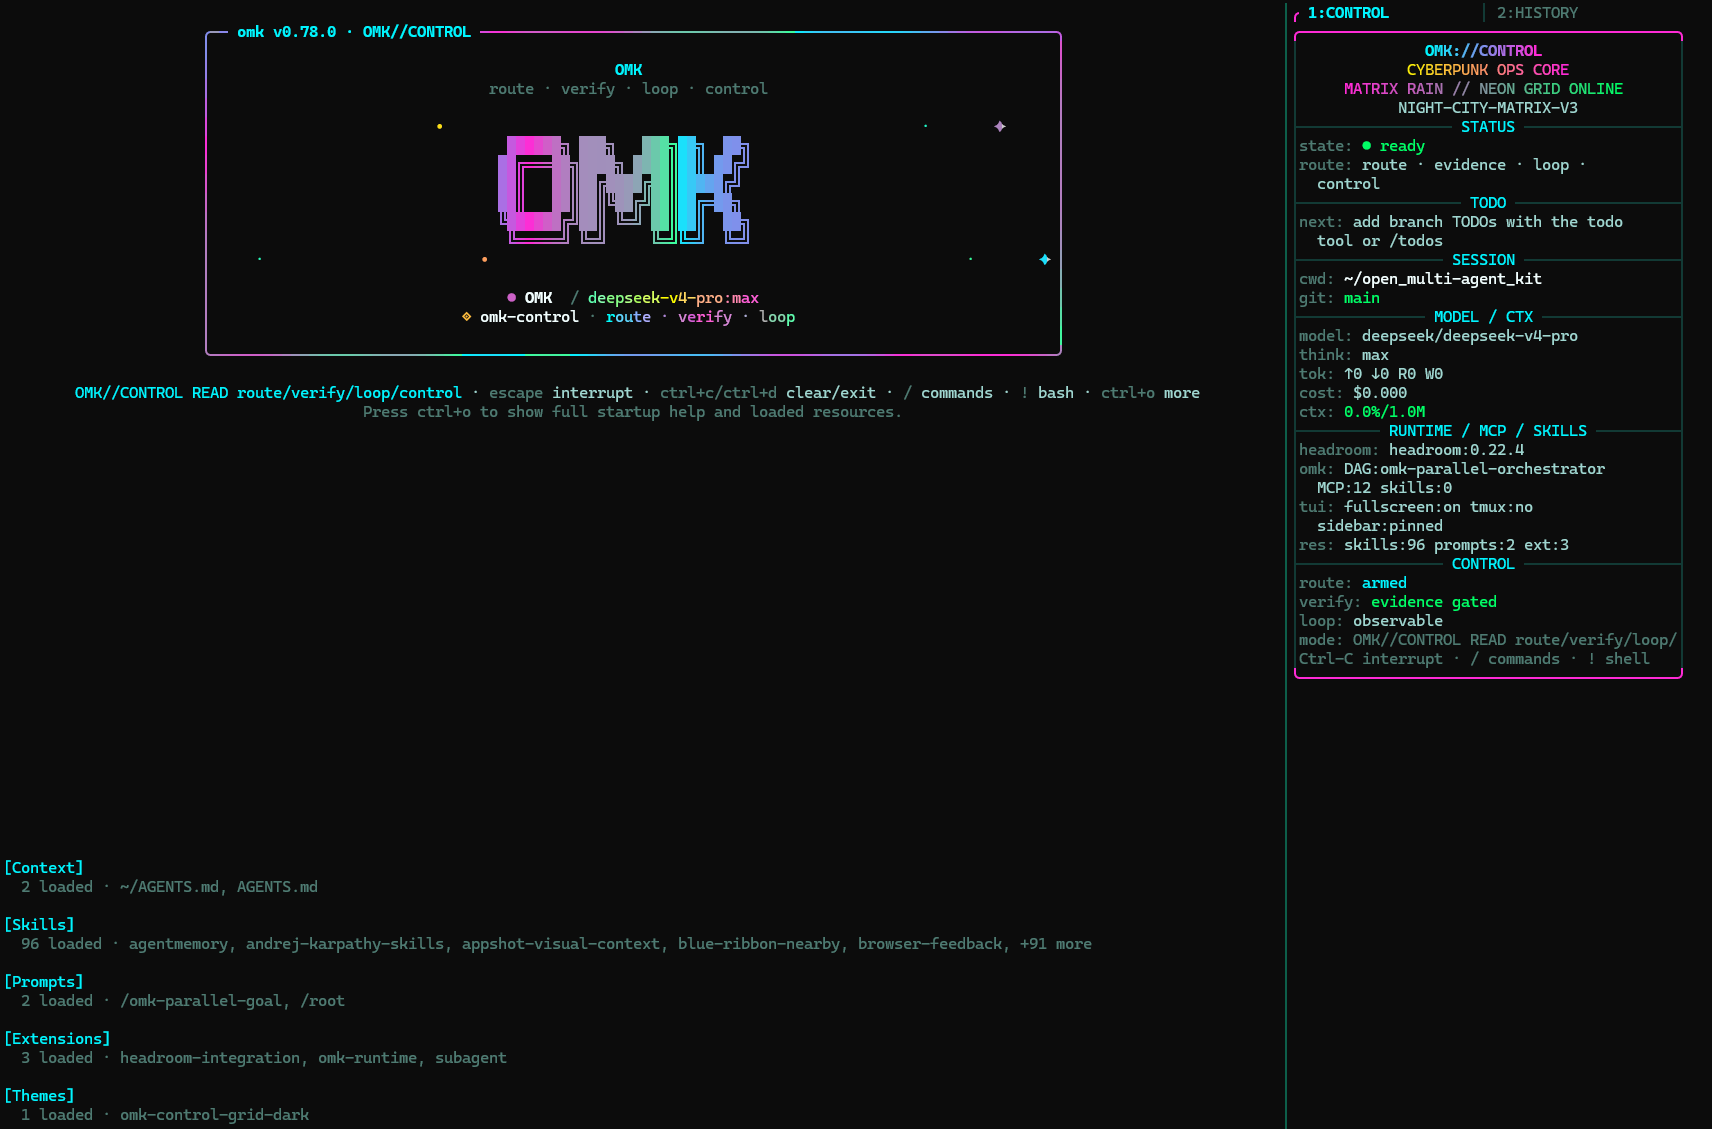Click the SESSION section header

coord(1483,260)
